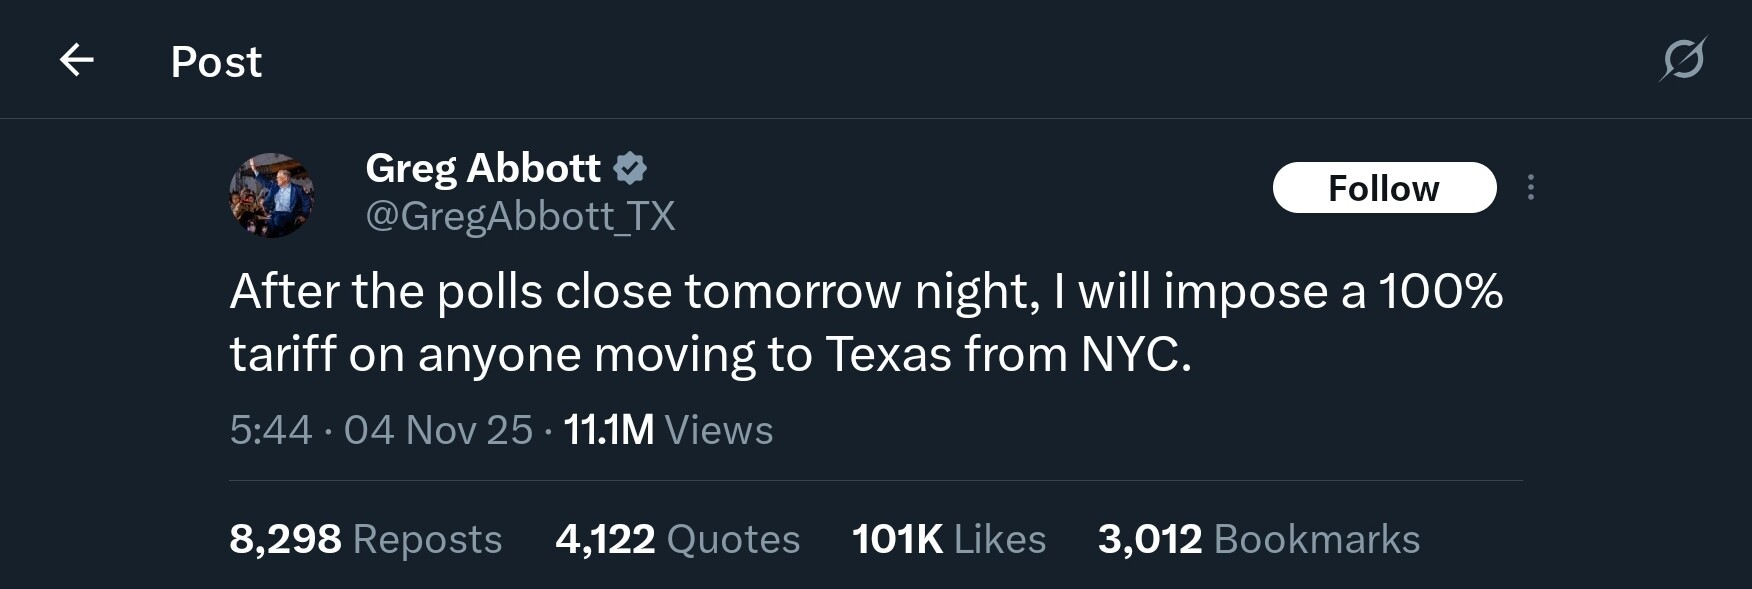
Task: Click the word "Reposts" label
Action: [x=427, y=540]
